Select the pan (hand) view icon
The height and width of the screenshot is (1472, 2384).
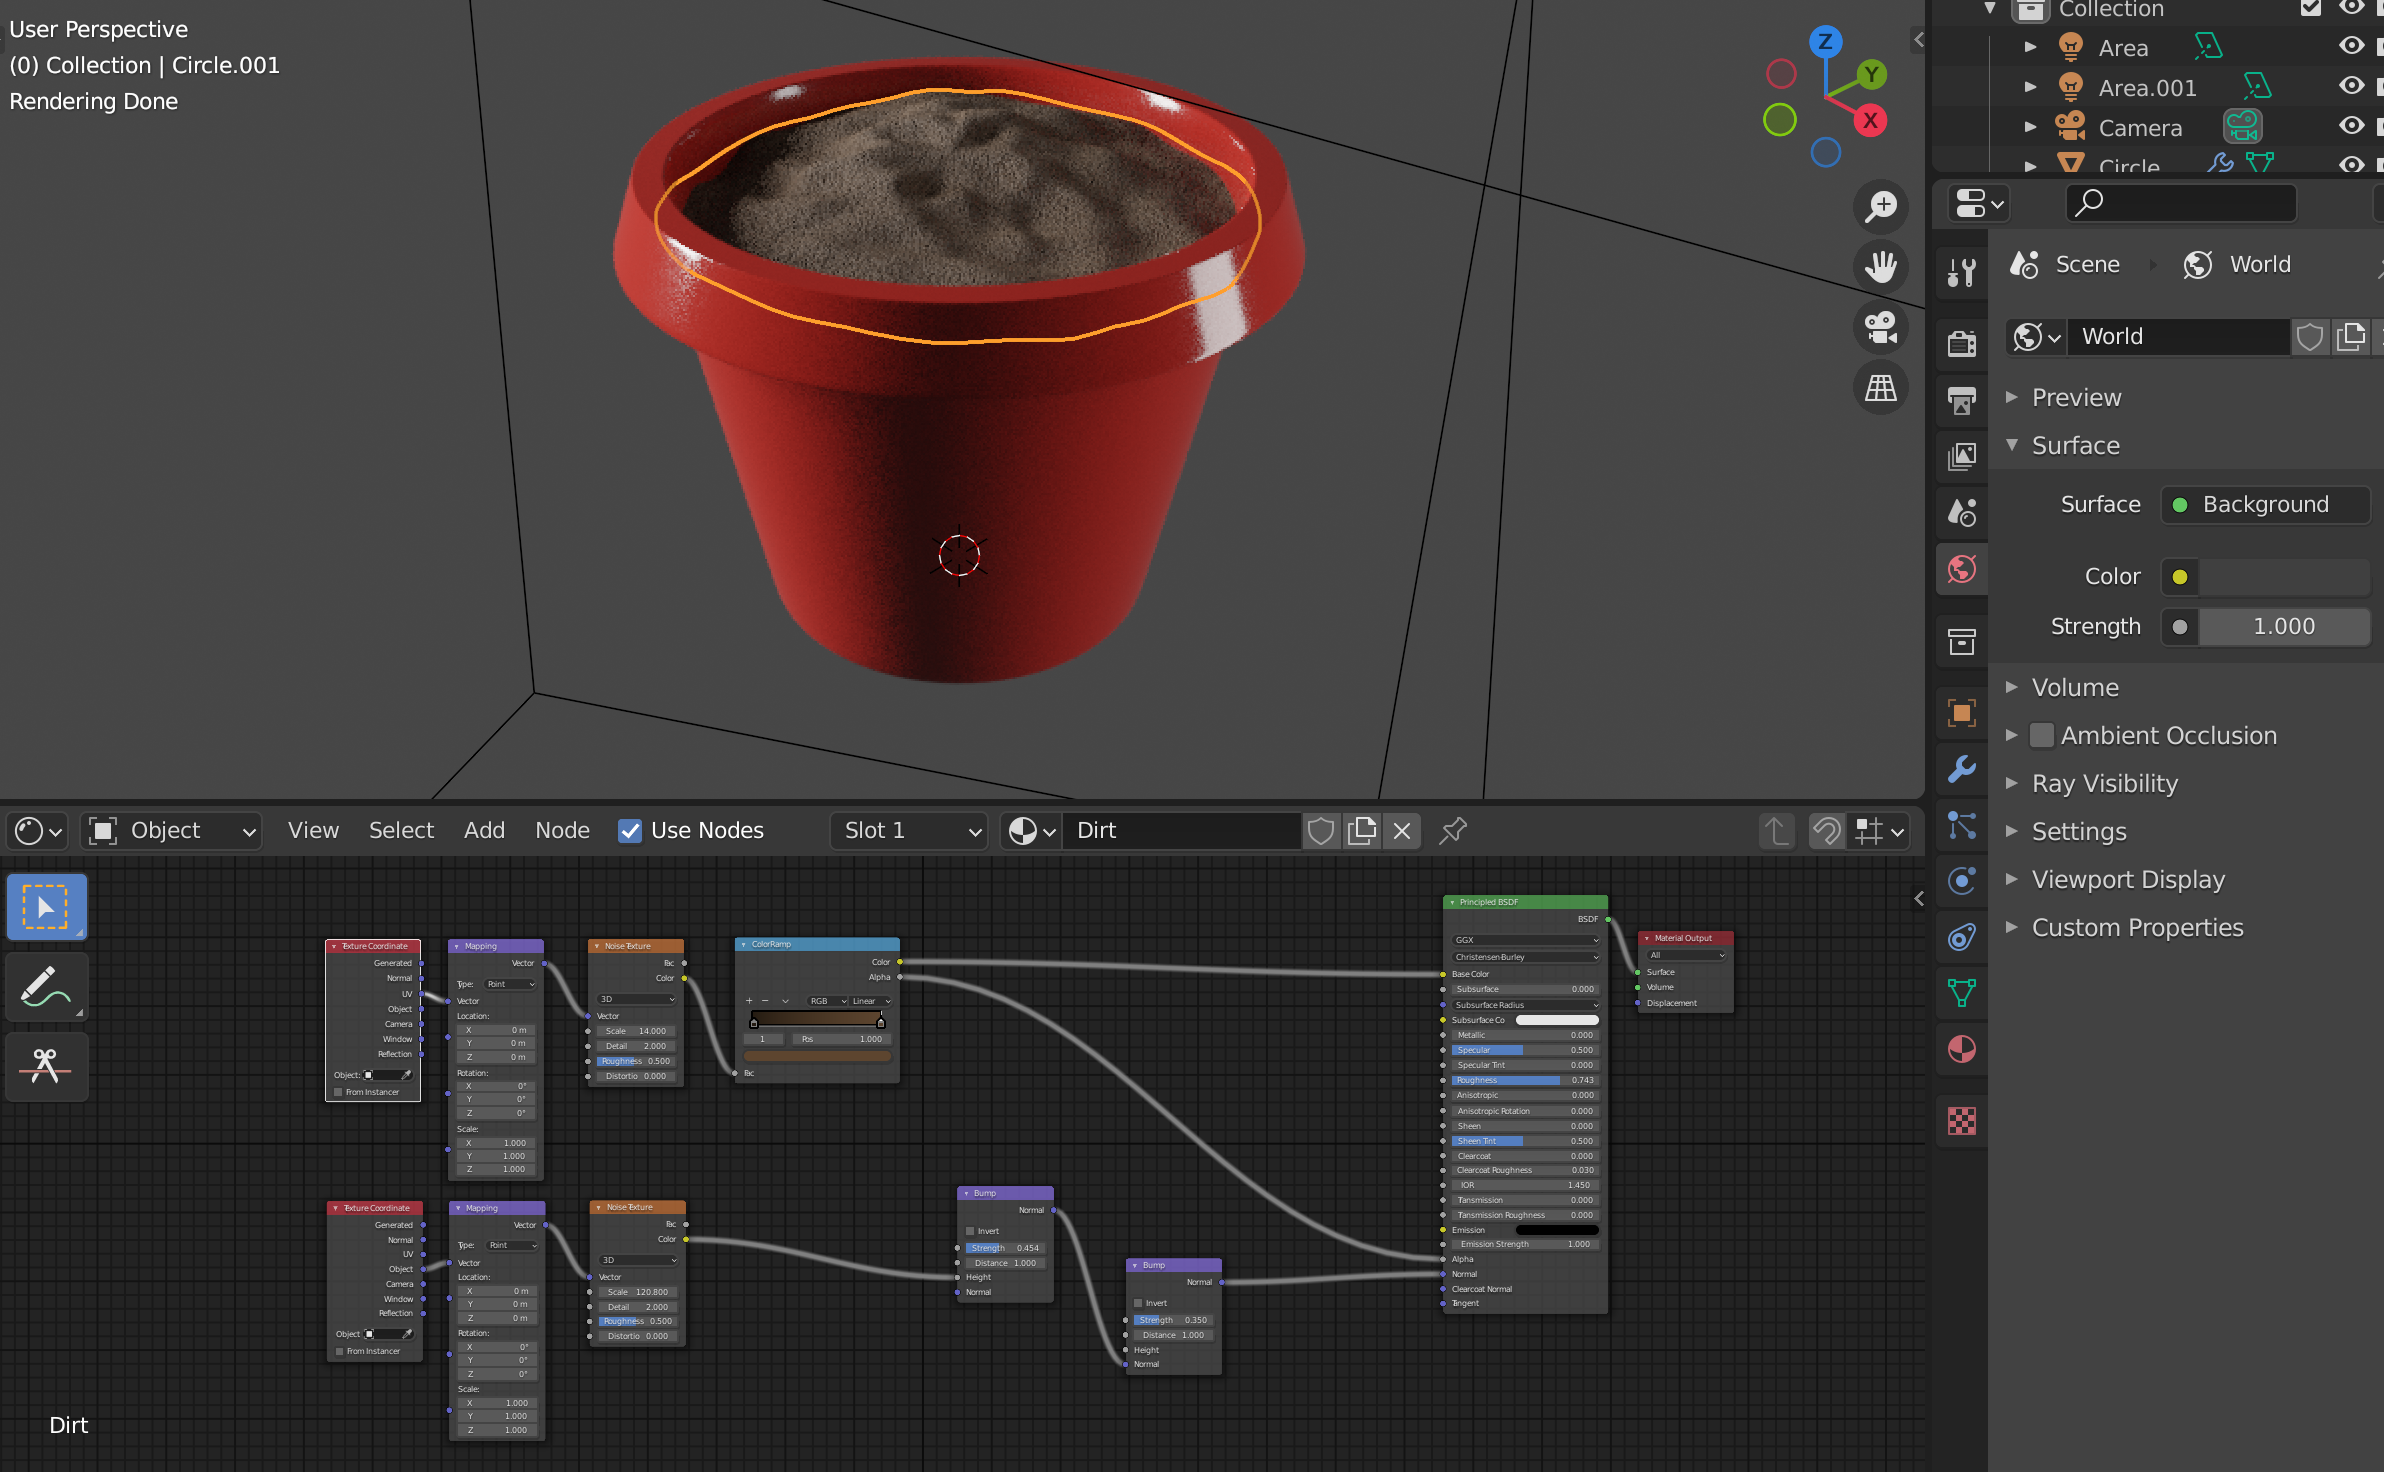tap(1881, 267)
